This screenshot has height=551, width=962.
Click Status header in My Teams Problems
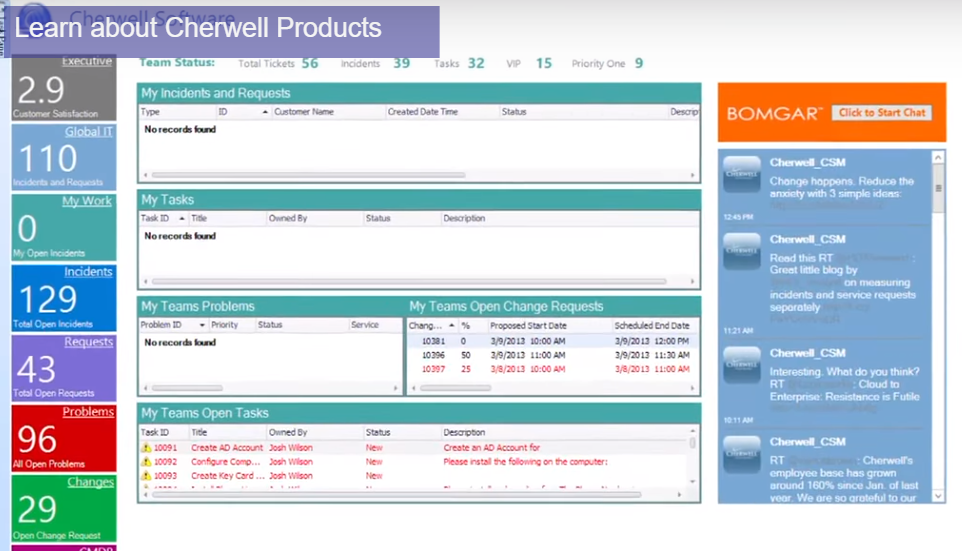(x=302, y=325)
